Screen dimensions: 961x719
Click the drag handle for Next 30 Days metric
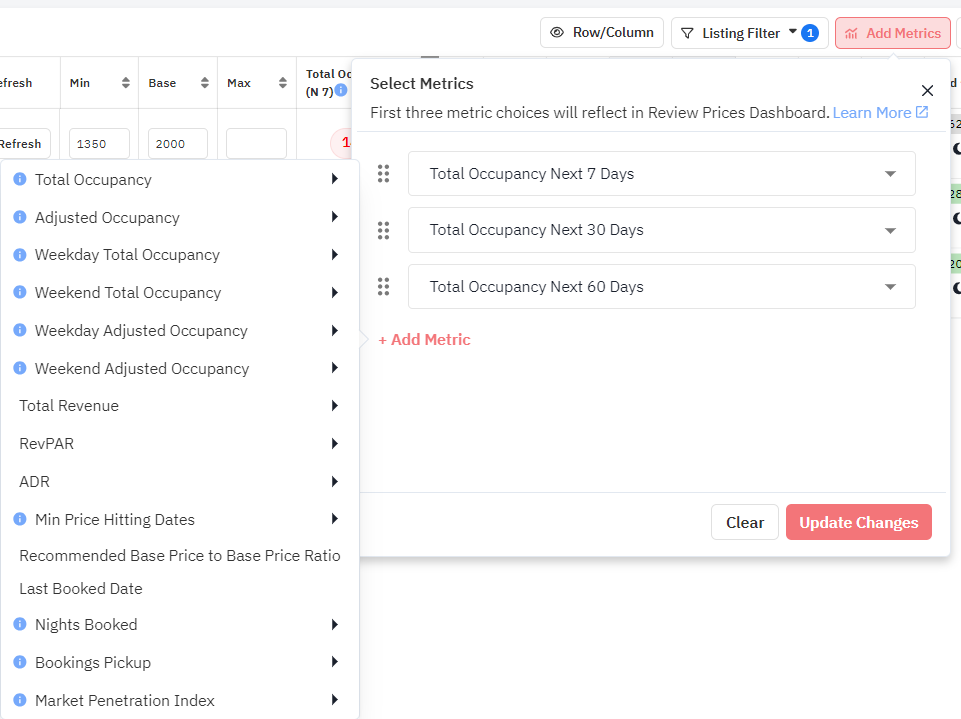pos(383,230)
